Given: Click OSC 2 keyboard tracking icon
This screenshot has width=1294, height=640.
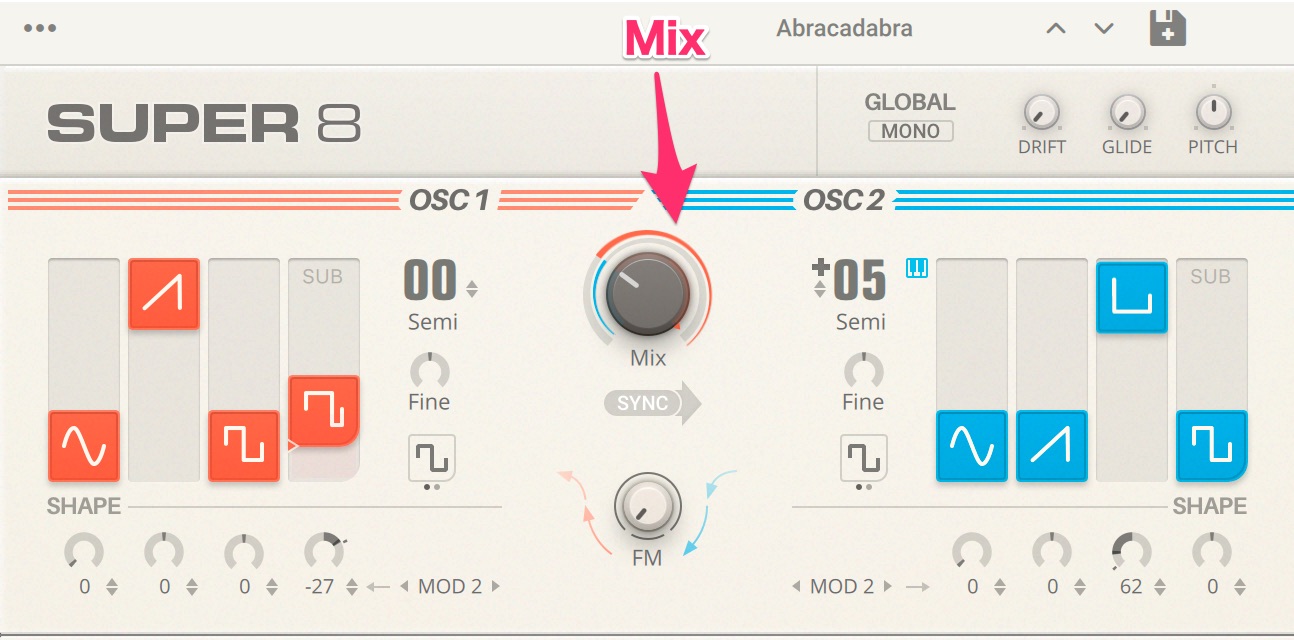Looking at the screenshot, I should click(x=917, y=268).
